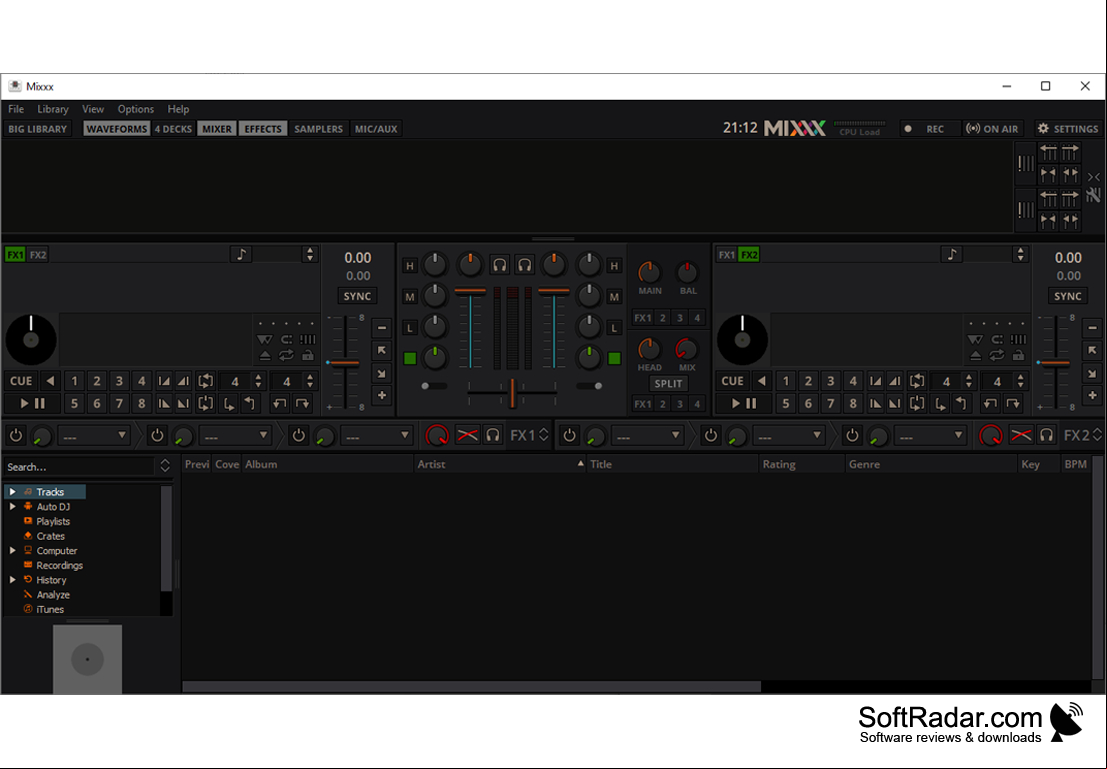Open the Library menu
Viewport: 1107px width, 769px height.
tap(53, 109)
